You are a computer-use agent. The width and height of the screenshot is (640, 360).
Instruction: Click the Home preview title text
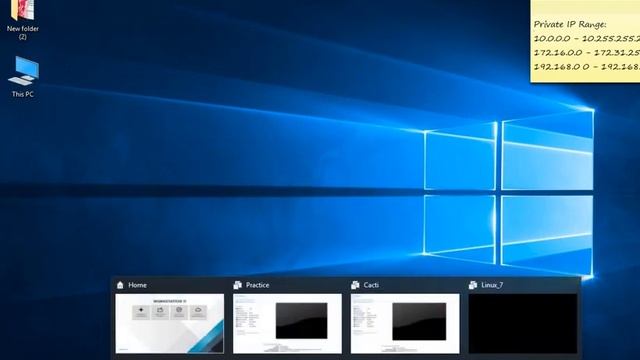tap(138, 285)
